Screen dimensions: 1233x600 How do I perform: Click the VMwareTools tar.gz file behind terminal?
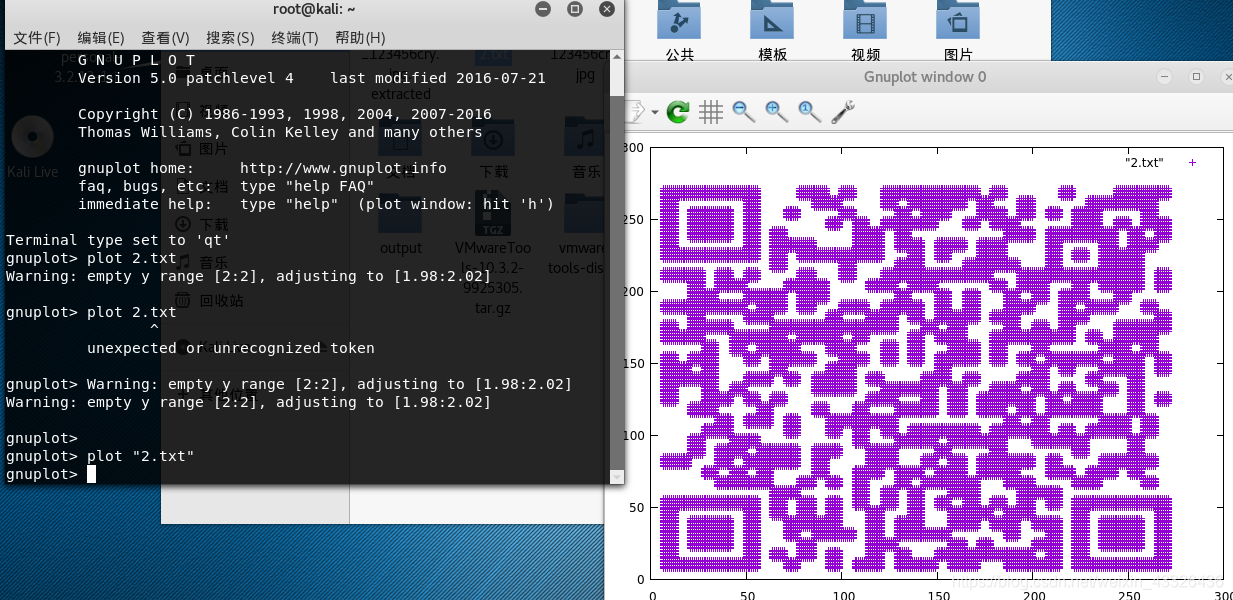pos(493,255)
